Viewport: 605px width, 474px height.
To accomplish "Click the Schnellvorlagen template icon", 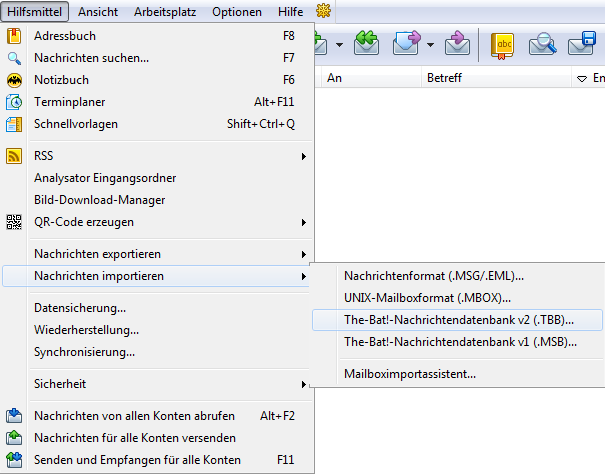I will point(14,124).
